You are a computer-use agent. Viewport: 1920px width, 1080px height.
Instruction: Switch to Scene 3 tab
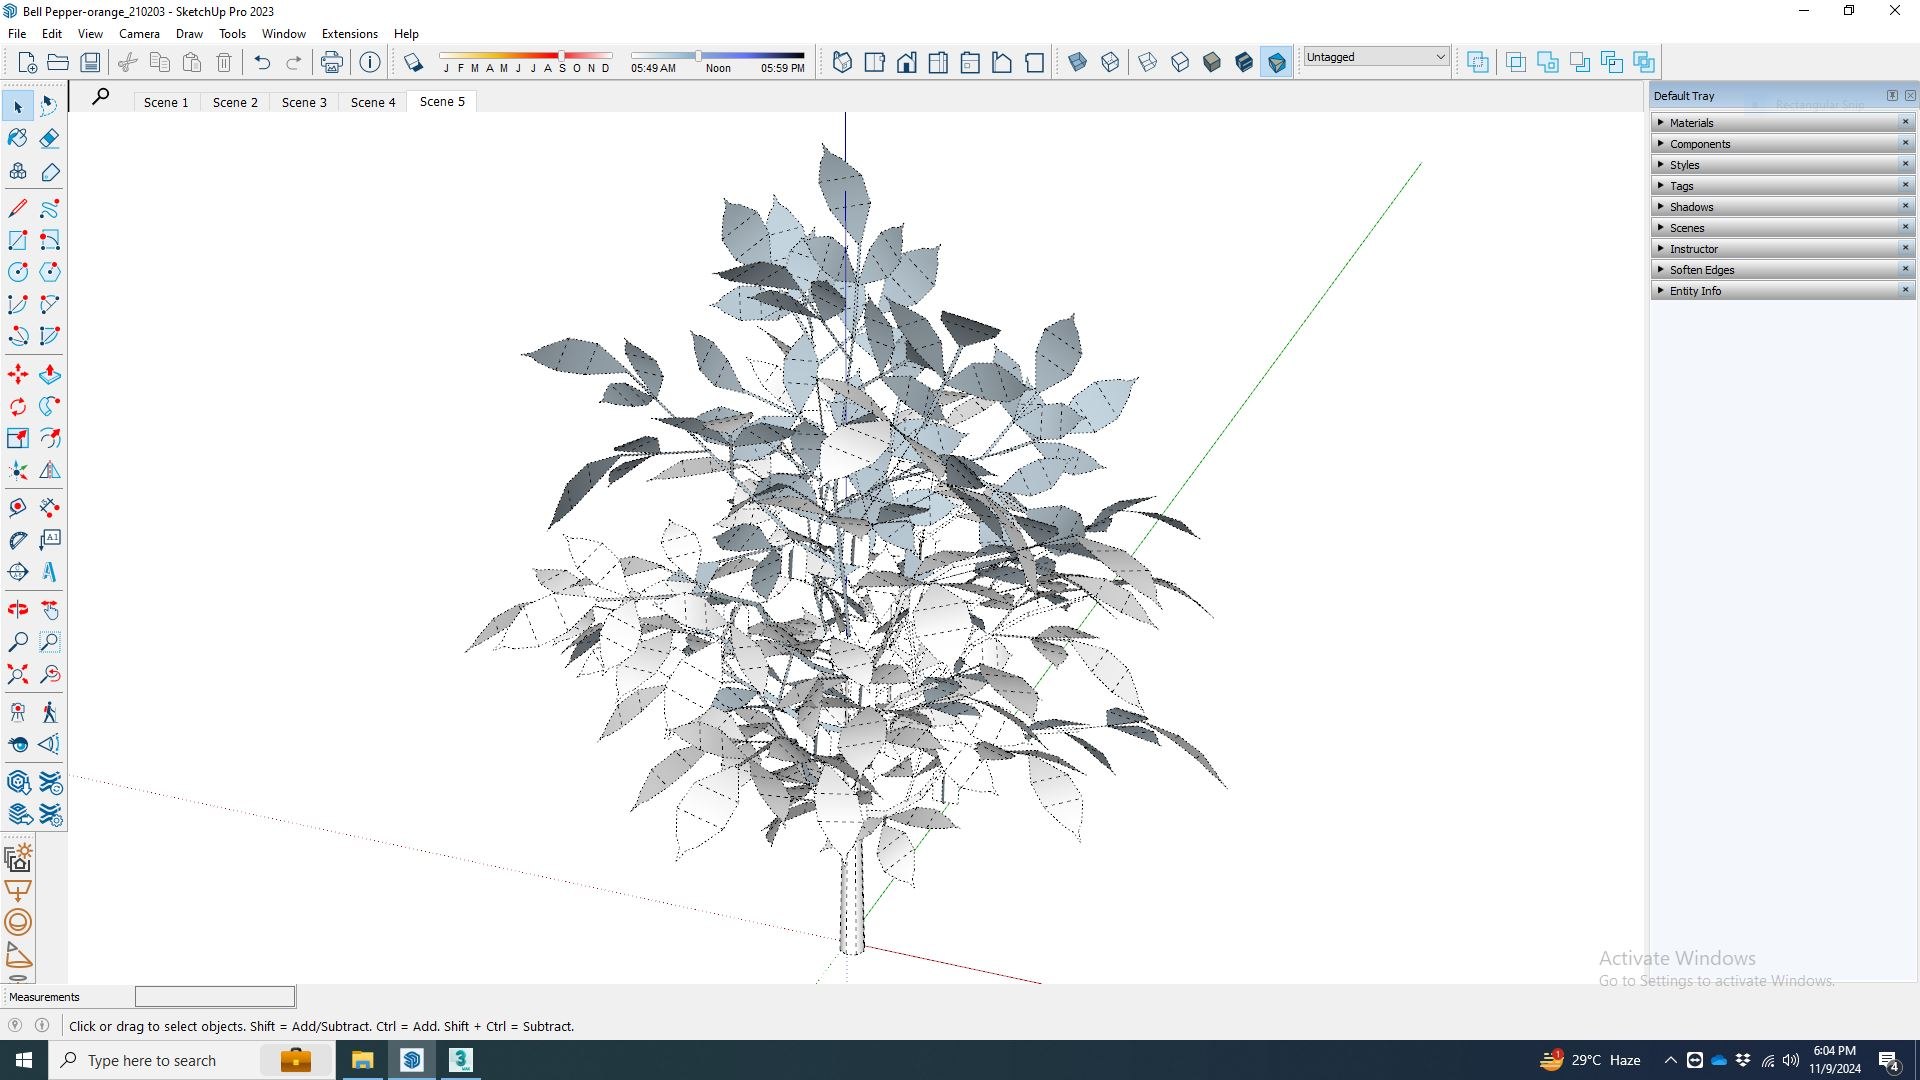(304, 102)
